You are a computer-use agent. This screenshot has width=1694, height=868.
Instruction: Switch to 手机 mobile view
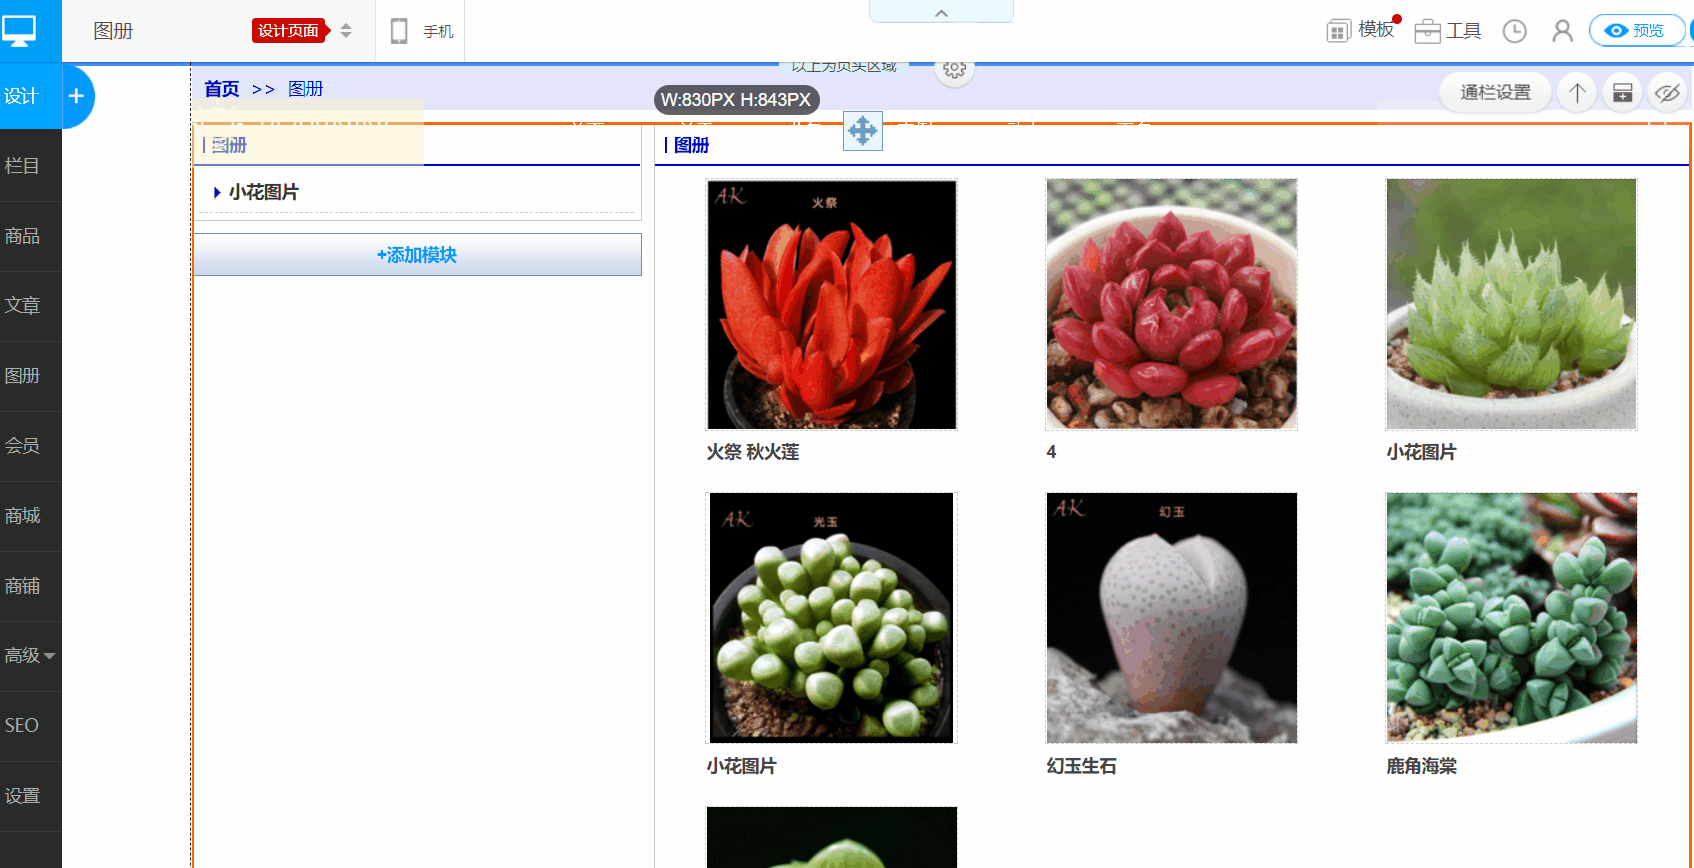click(x=422, y=31)
